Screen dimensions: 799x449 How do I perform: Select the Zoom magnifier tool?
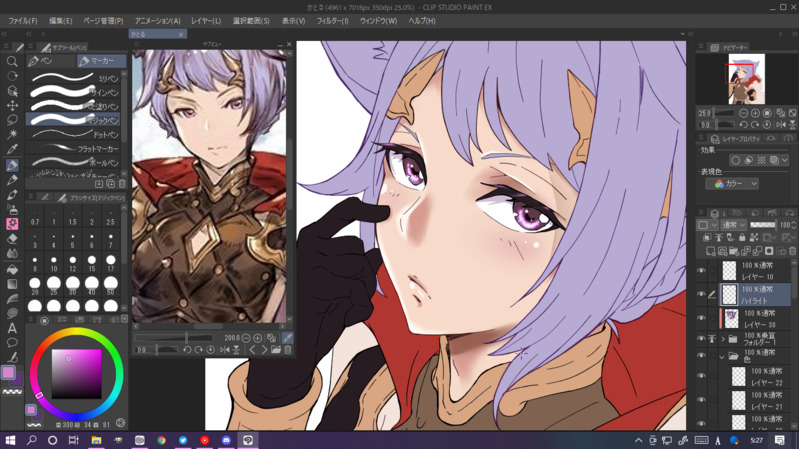12,62
